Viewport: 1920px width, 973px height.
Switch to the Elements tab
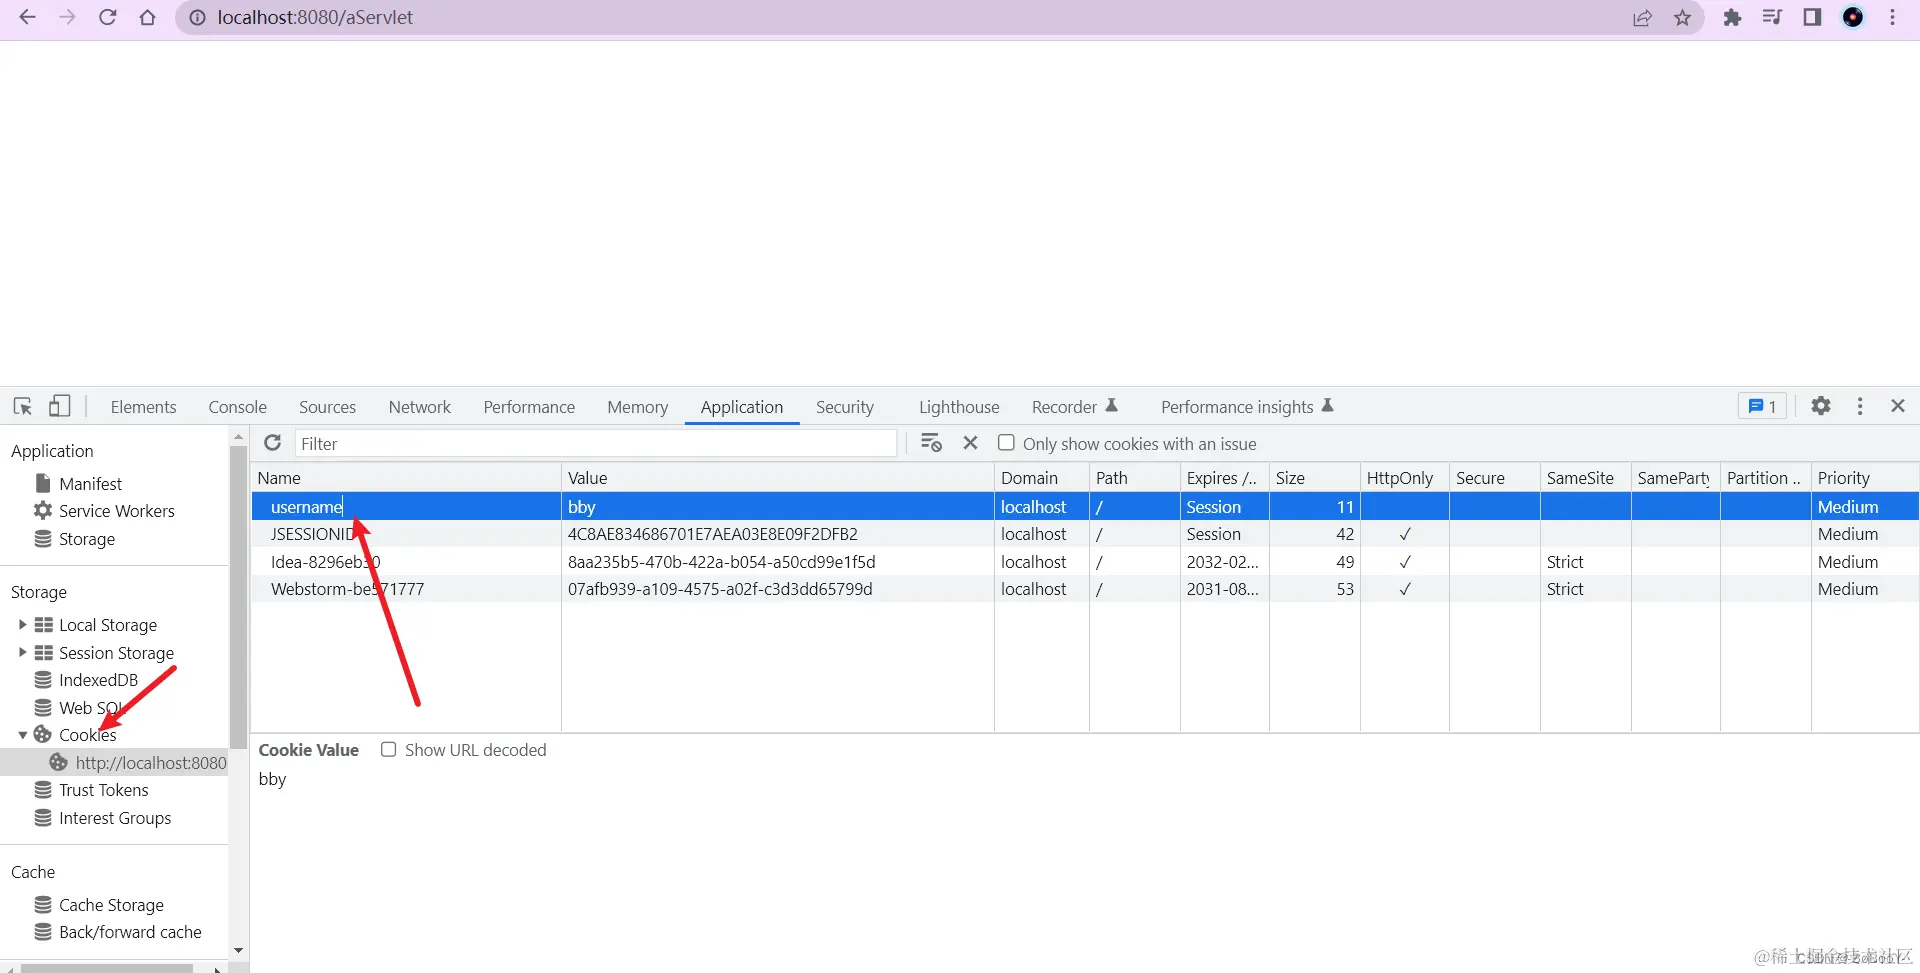(143, 407)
